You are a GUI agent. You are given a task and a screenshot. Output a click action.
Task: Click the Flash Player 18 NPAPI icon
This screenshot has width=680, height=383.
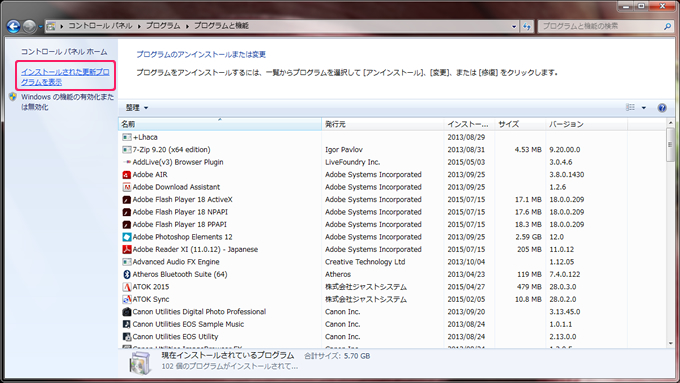pos(127,212)
